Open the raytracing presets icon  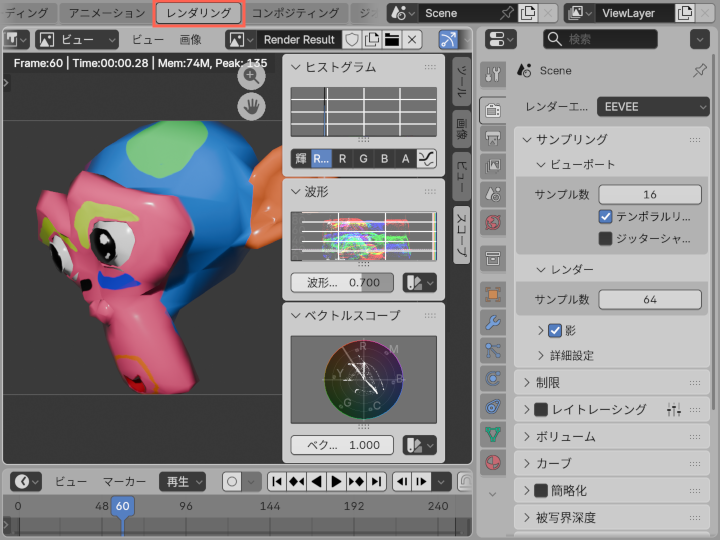(x=674, y=409)
